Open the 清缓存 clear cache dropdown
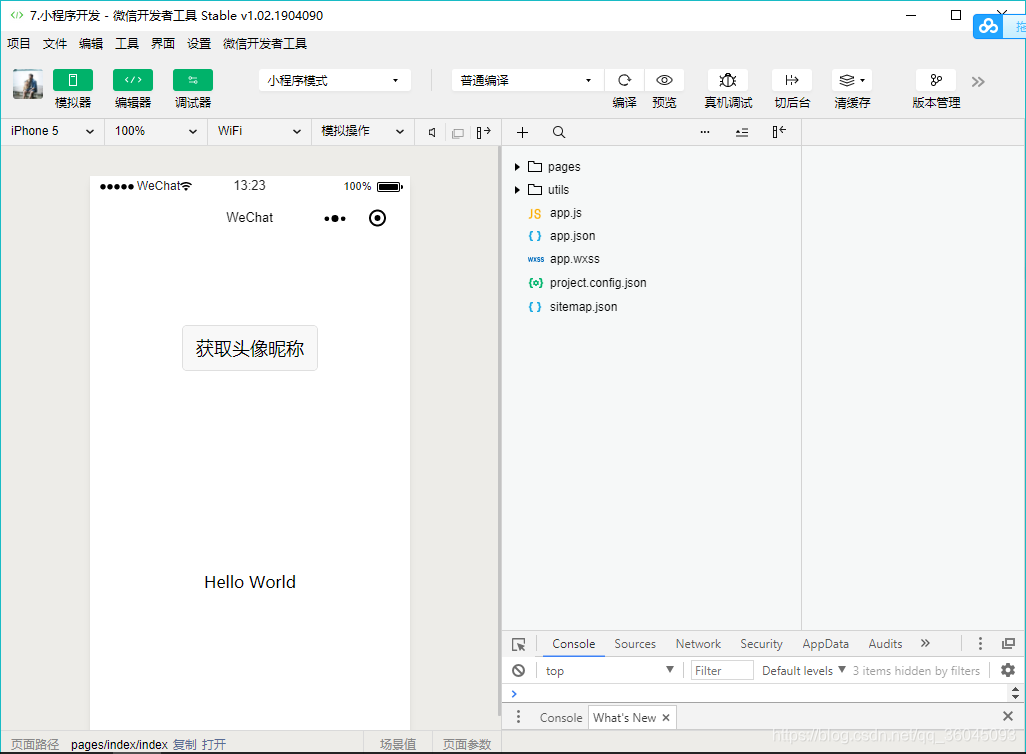 tap(852, 81)
